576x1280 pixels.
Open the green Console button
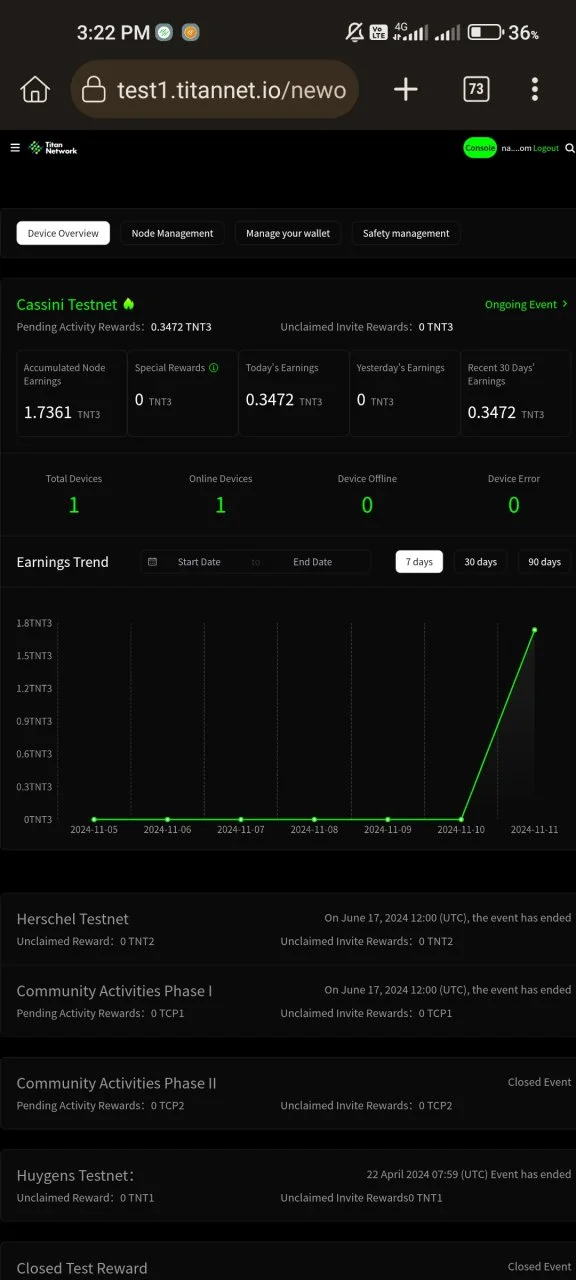[x=480, y=148]
